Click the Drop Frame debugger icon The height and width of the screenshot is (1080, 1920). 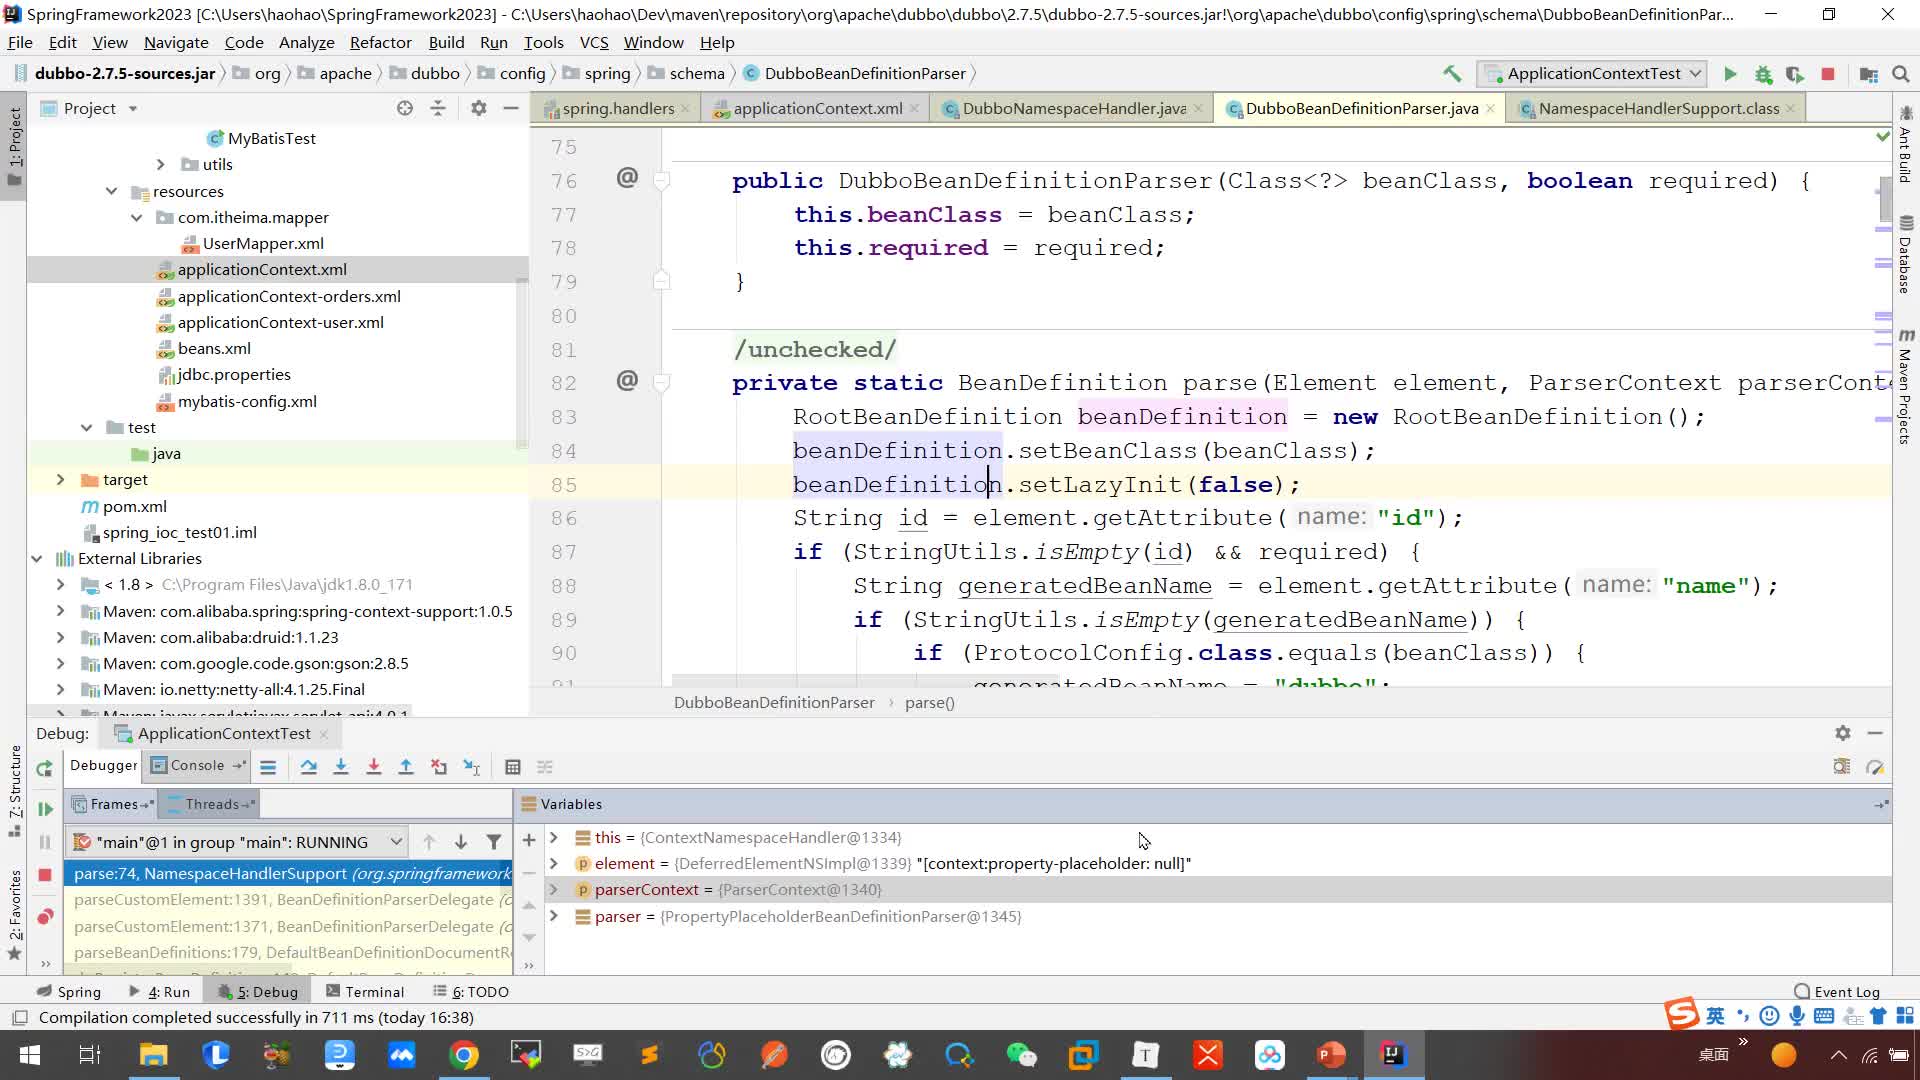pyautogui.click(x=439, y=767)
